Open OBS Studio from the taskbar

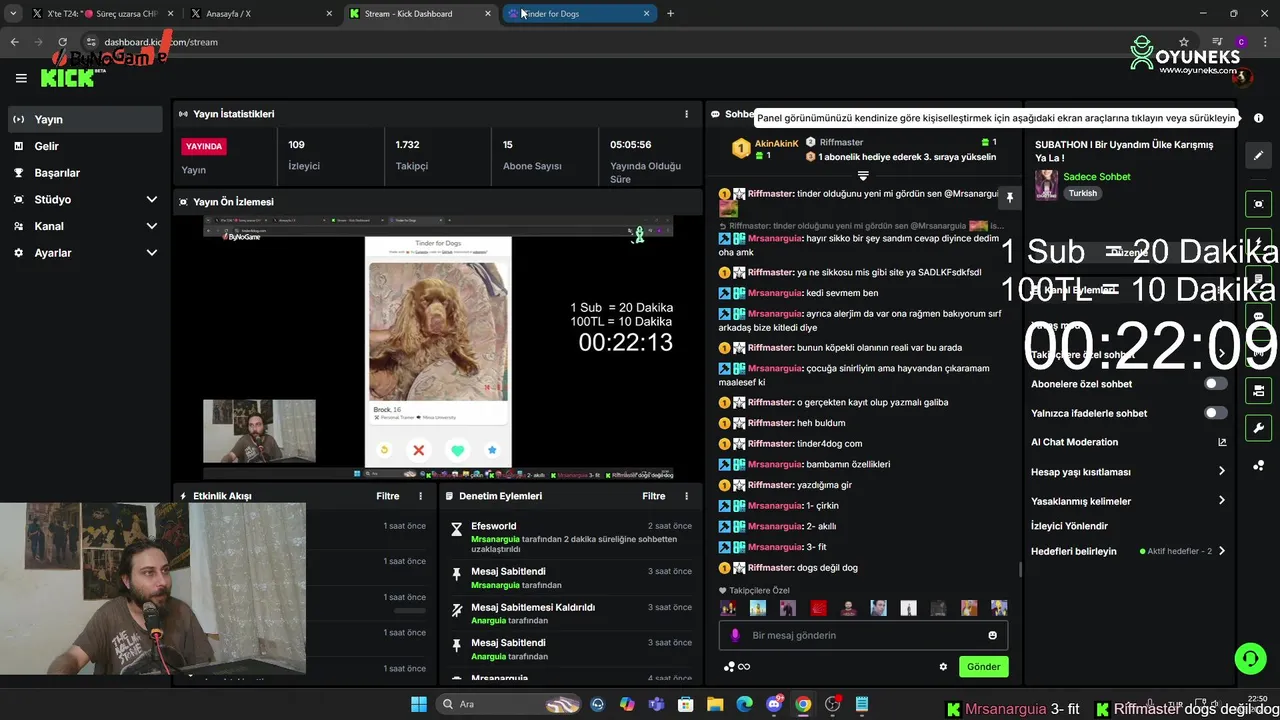click(x=832, y=704)
